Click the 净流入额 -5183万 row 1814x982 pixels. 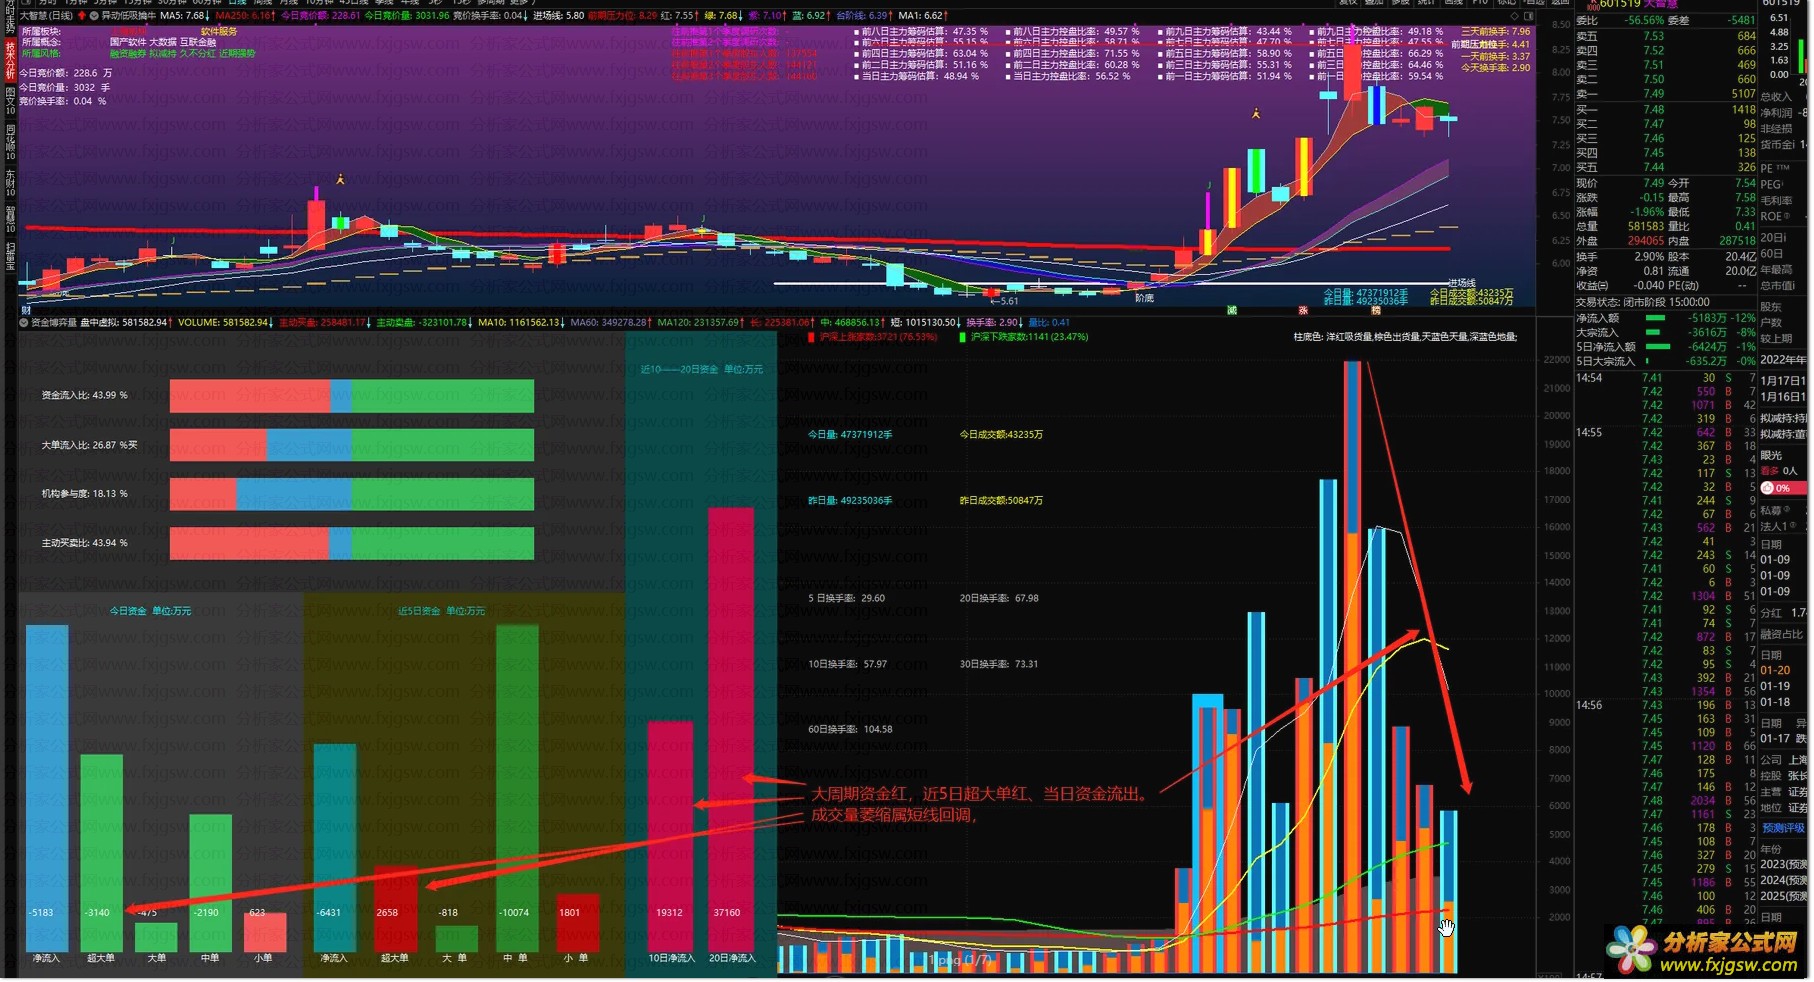click(1666, 318)
